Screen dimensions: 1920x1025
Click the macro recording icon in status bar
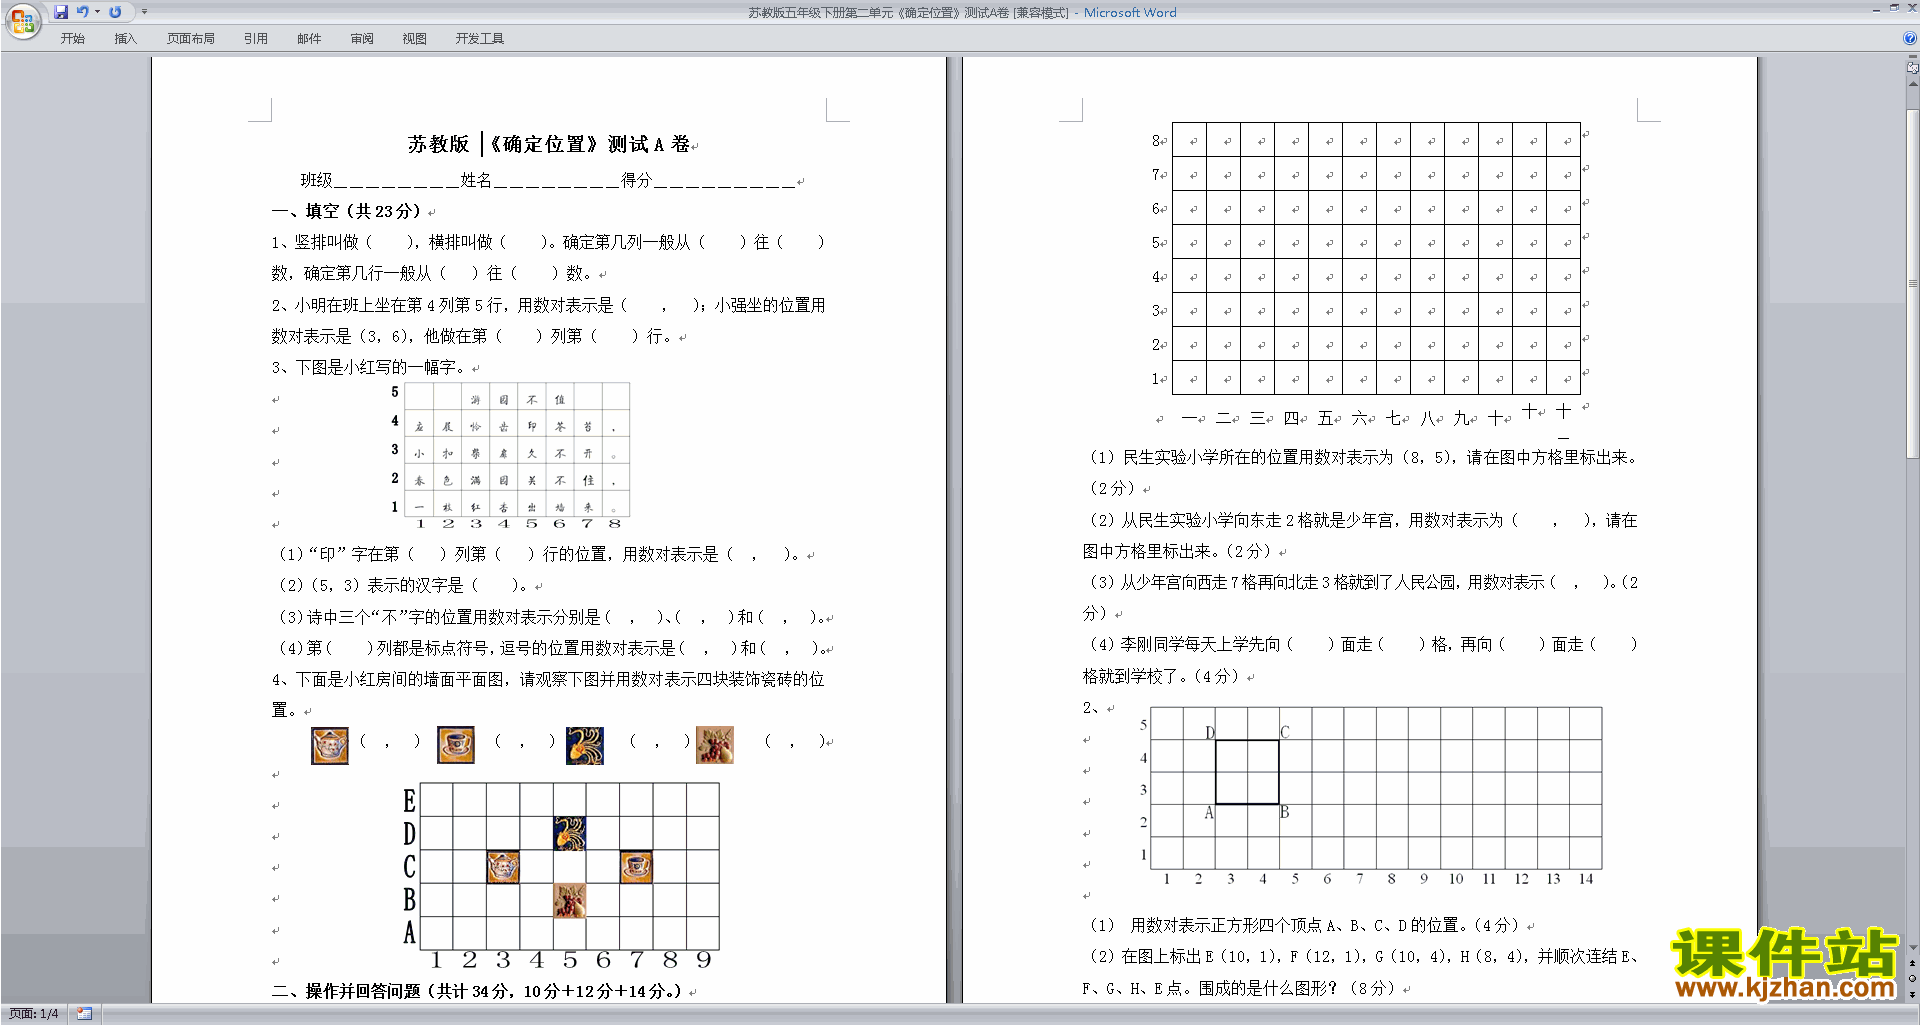(x=84, y=1014)
